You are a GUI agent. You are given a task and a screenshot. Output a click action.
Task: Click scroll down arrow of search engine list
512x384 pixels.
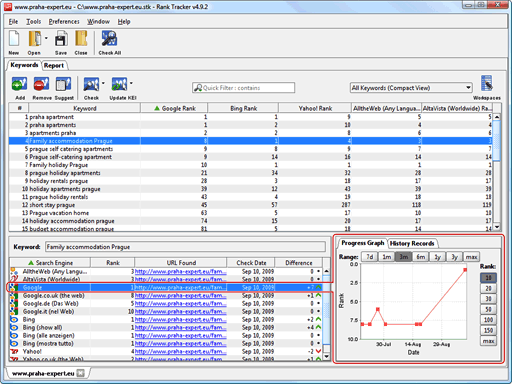[327, 356]
